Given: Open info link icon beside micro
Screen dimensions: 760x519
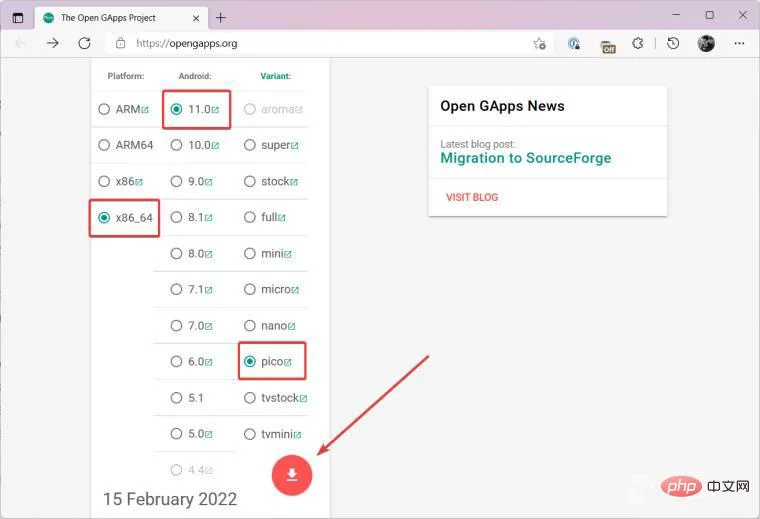Looking at the screenshot, I should point(295,290).
